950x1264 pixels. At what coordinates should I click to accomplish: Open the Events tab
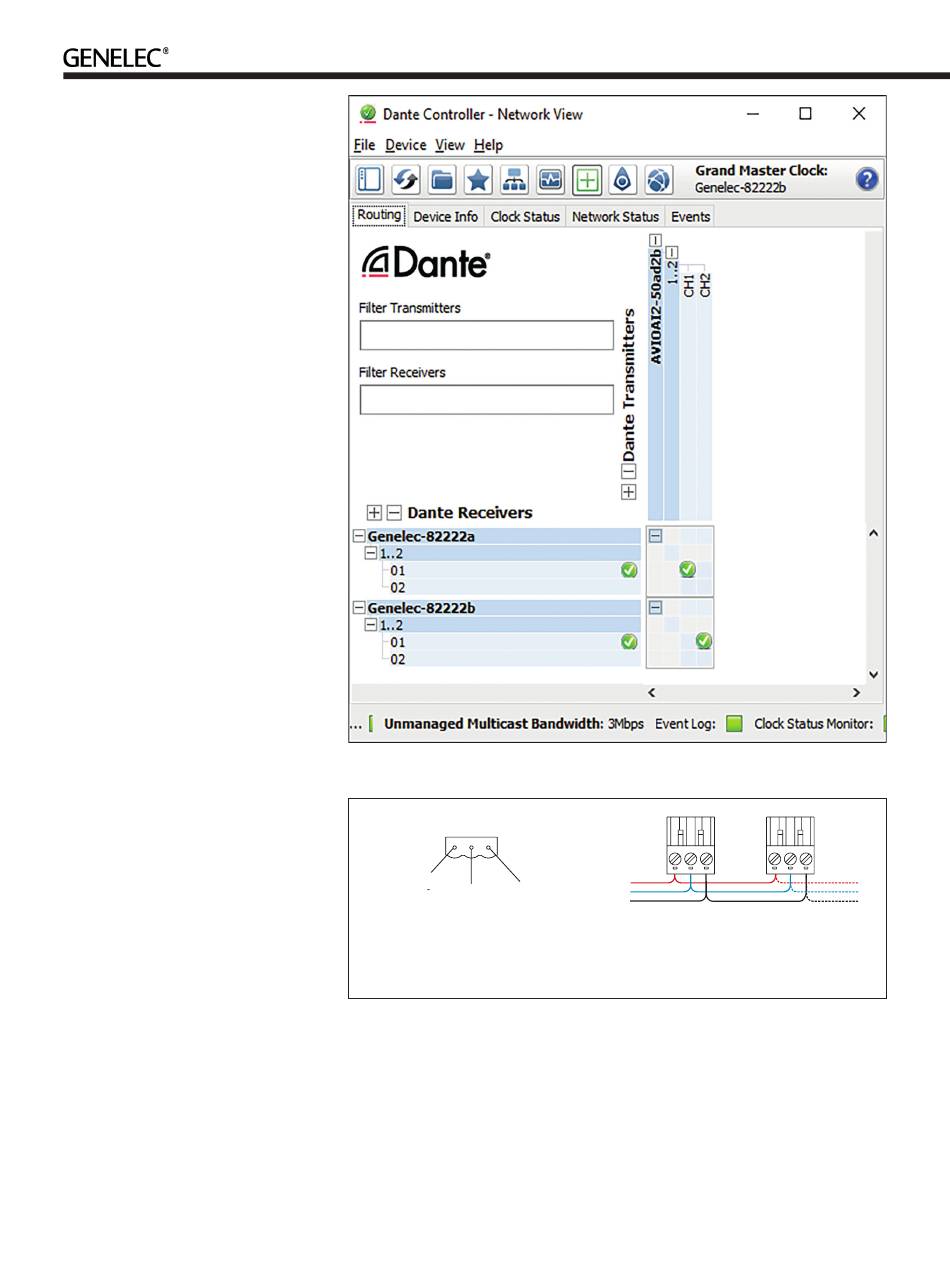click(x=691, y=216)
